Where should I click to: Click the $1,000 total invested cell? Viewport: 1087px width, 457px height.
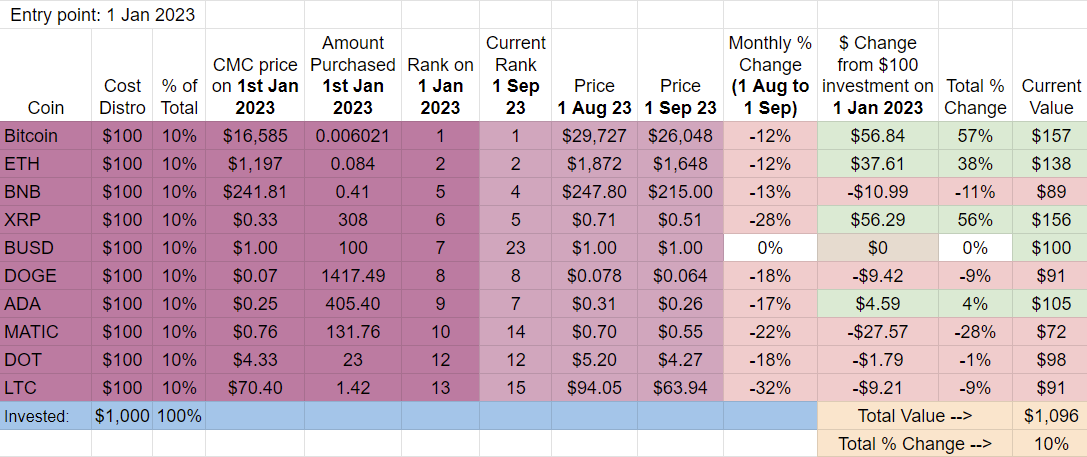point(122,415)
